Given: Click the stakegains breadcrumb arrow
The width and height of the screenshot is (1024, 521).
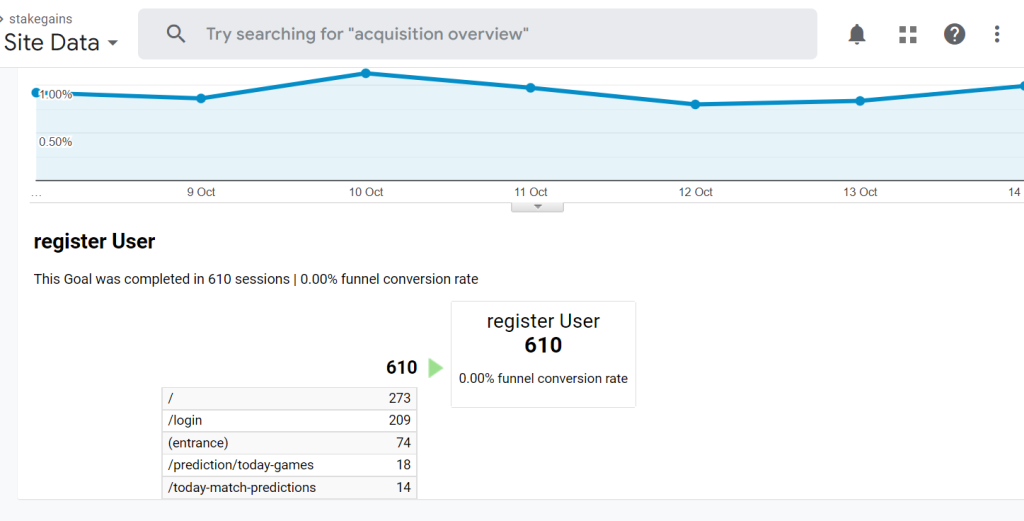Looking at the screenshot, I should click(3, 19).
